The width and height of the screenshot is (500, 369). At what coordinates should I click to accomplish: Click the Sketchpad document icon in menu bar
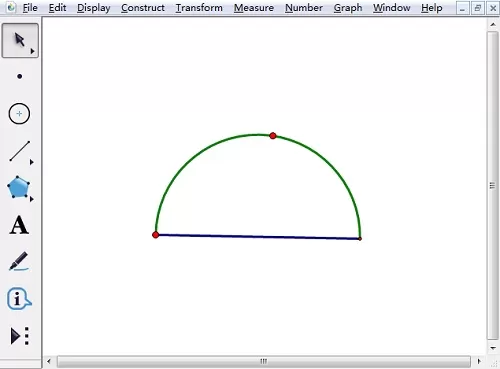11,7
